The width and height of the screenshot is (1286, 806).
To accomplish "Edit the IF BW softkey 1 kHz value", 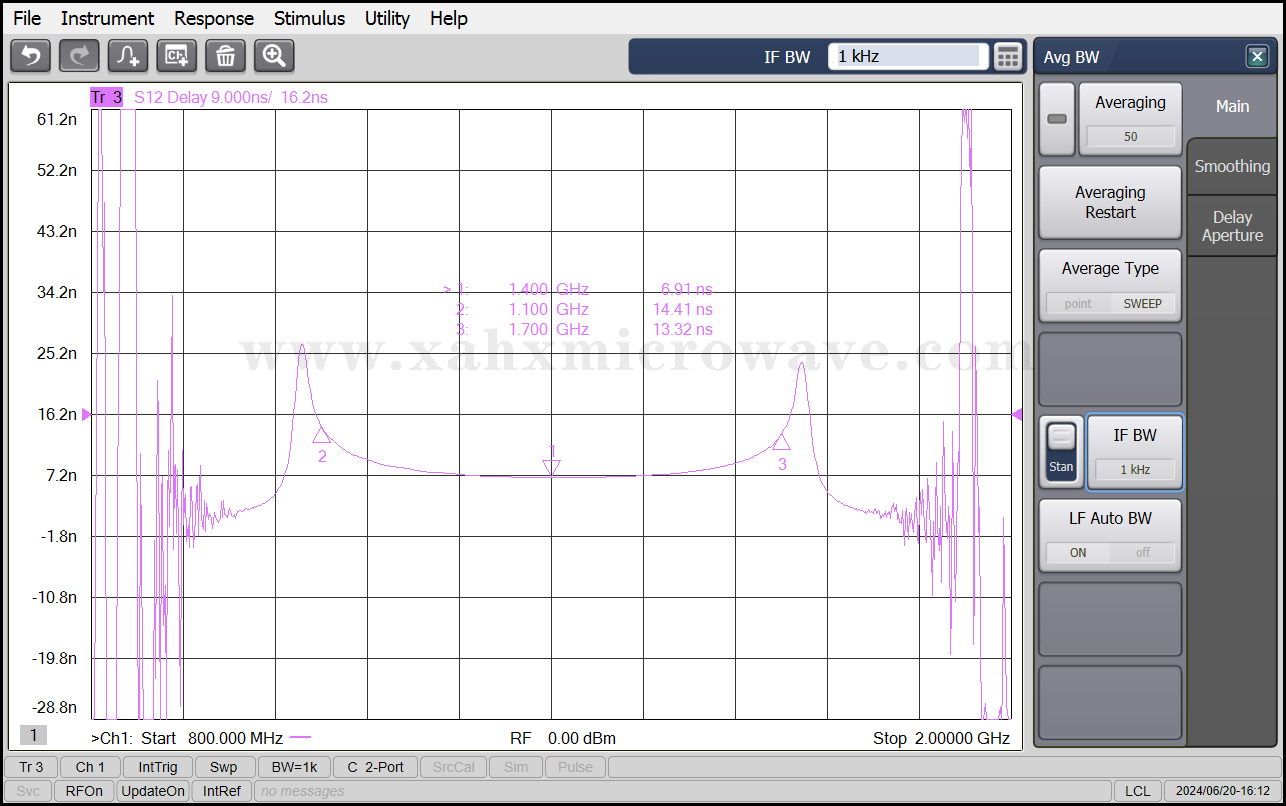I will click(x=1134, y=469).
